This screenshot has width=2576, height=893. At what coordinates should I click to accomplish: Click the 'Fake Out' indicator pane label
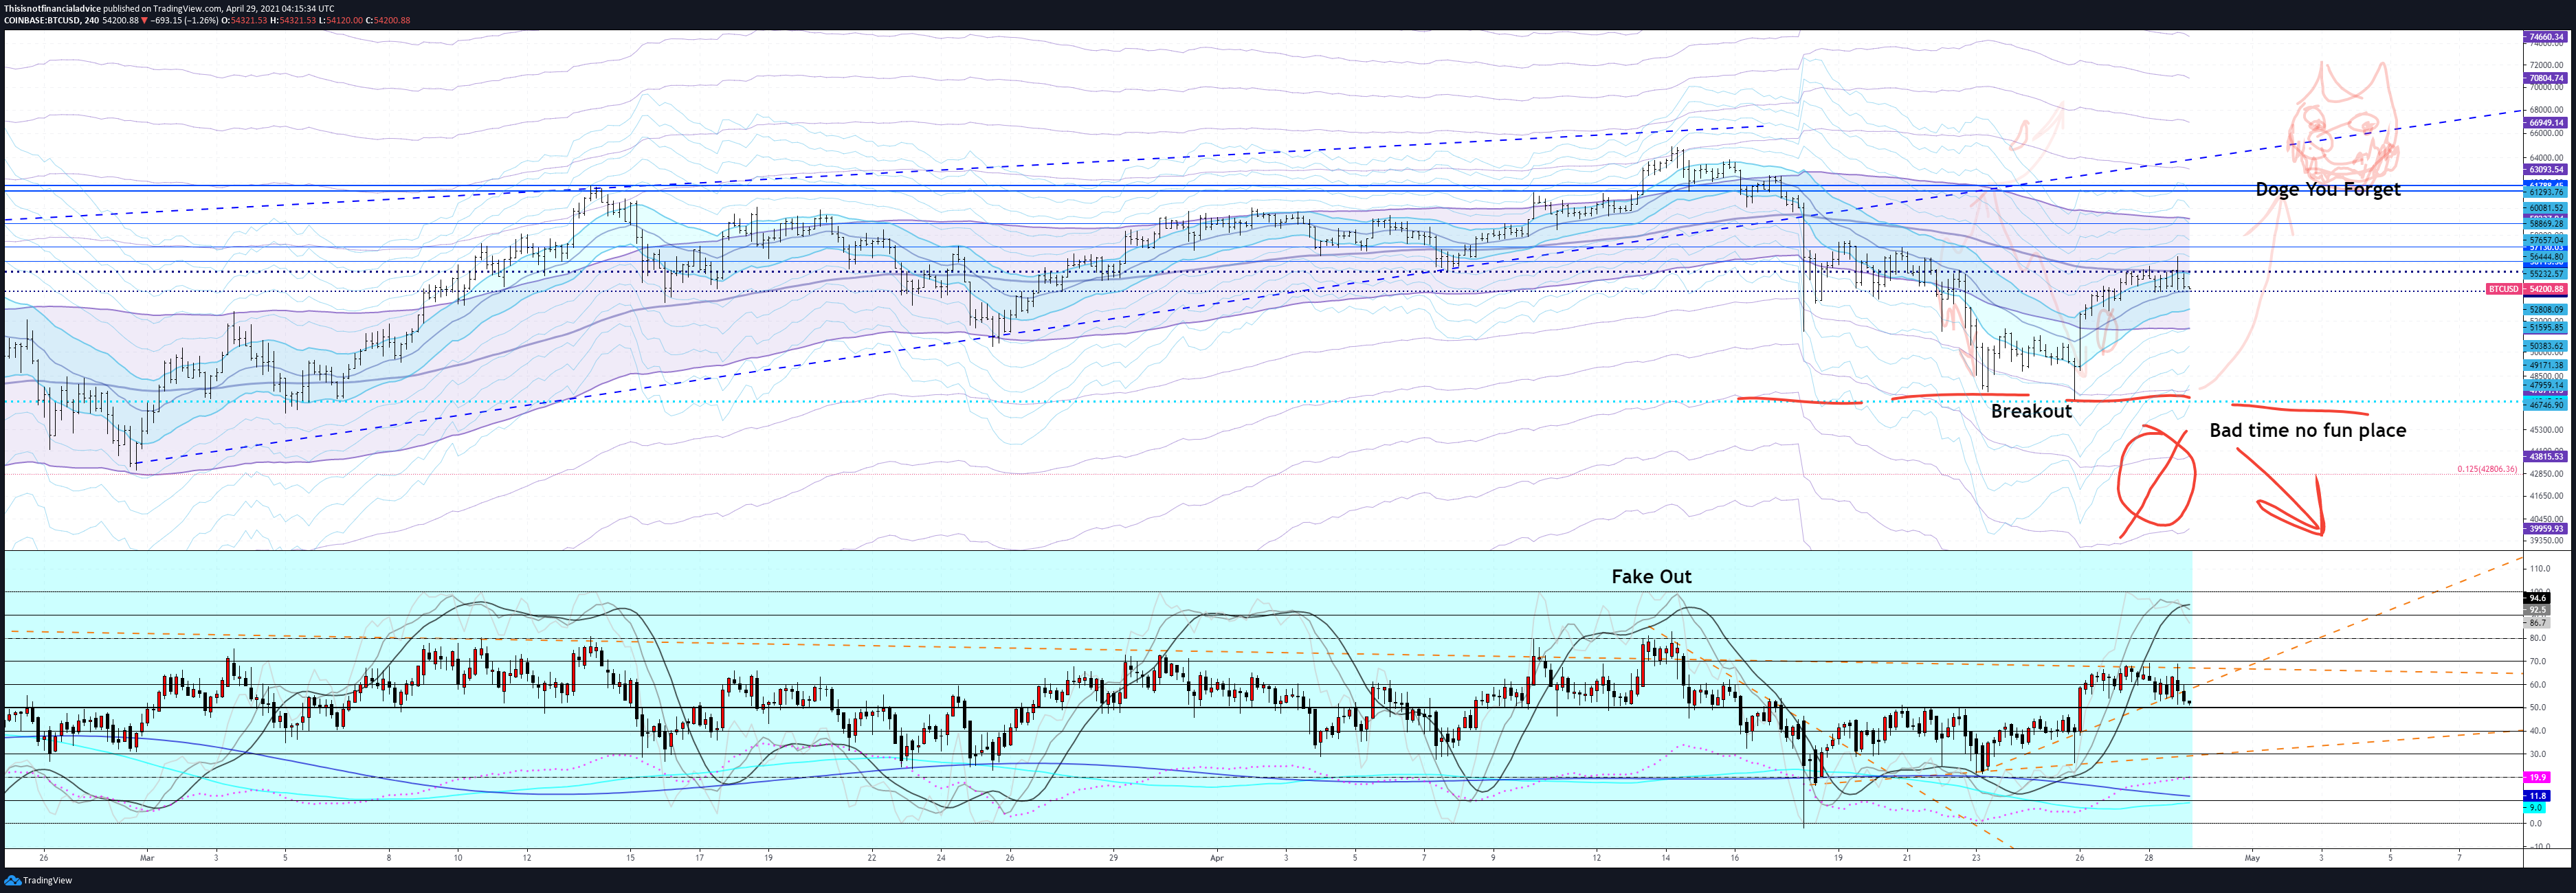pos(1651,576)
